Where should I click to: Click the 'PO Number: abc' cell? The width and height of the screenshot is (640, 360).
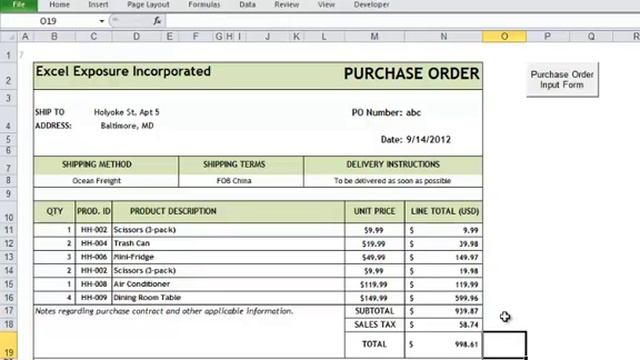(x=386, y=113)
